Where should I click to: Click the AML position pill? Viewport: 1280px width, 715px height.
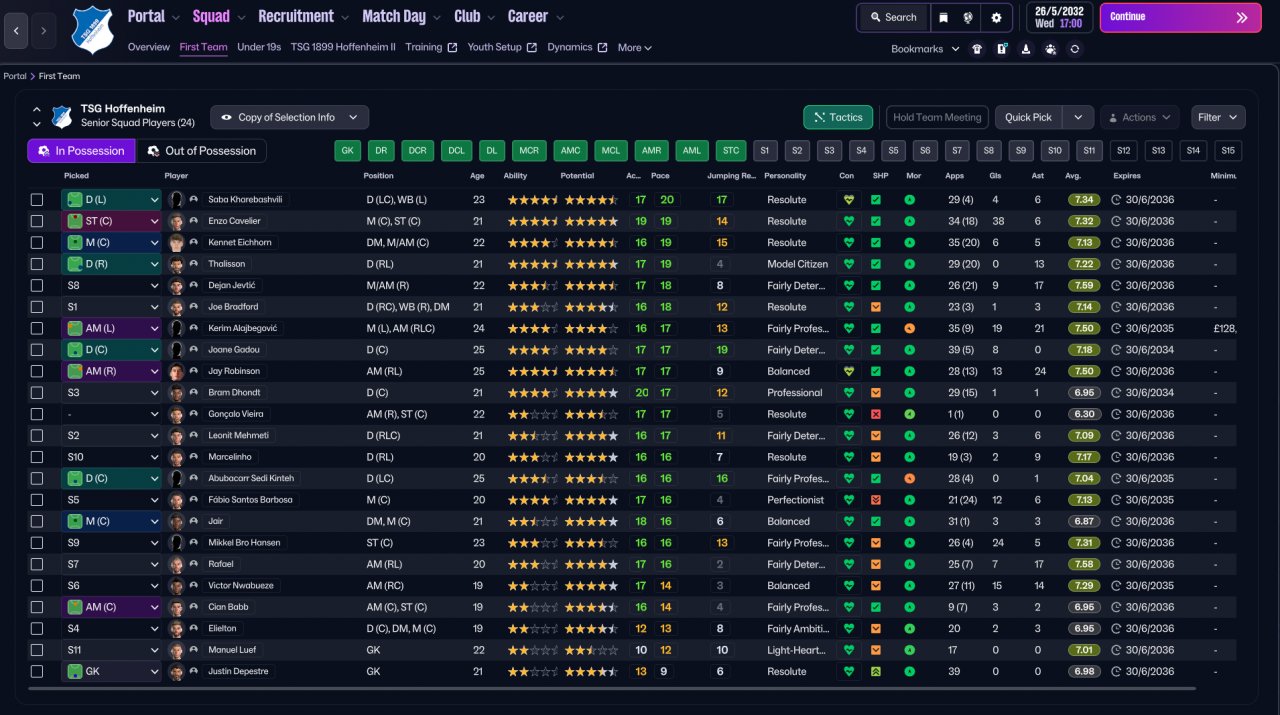pos(691,151)
